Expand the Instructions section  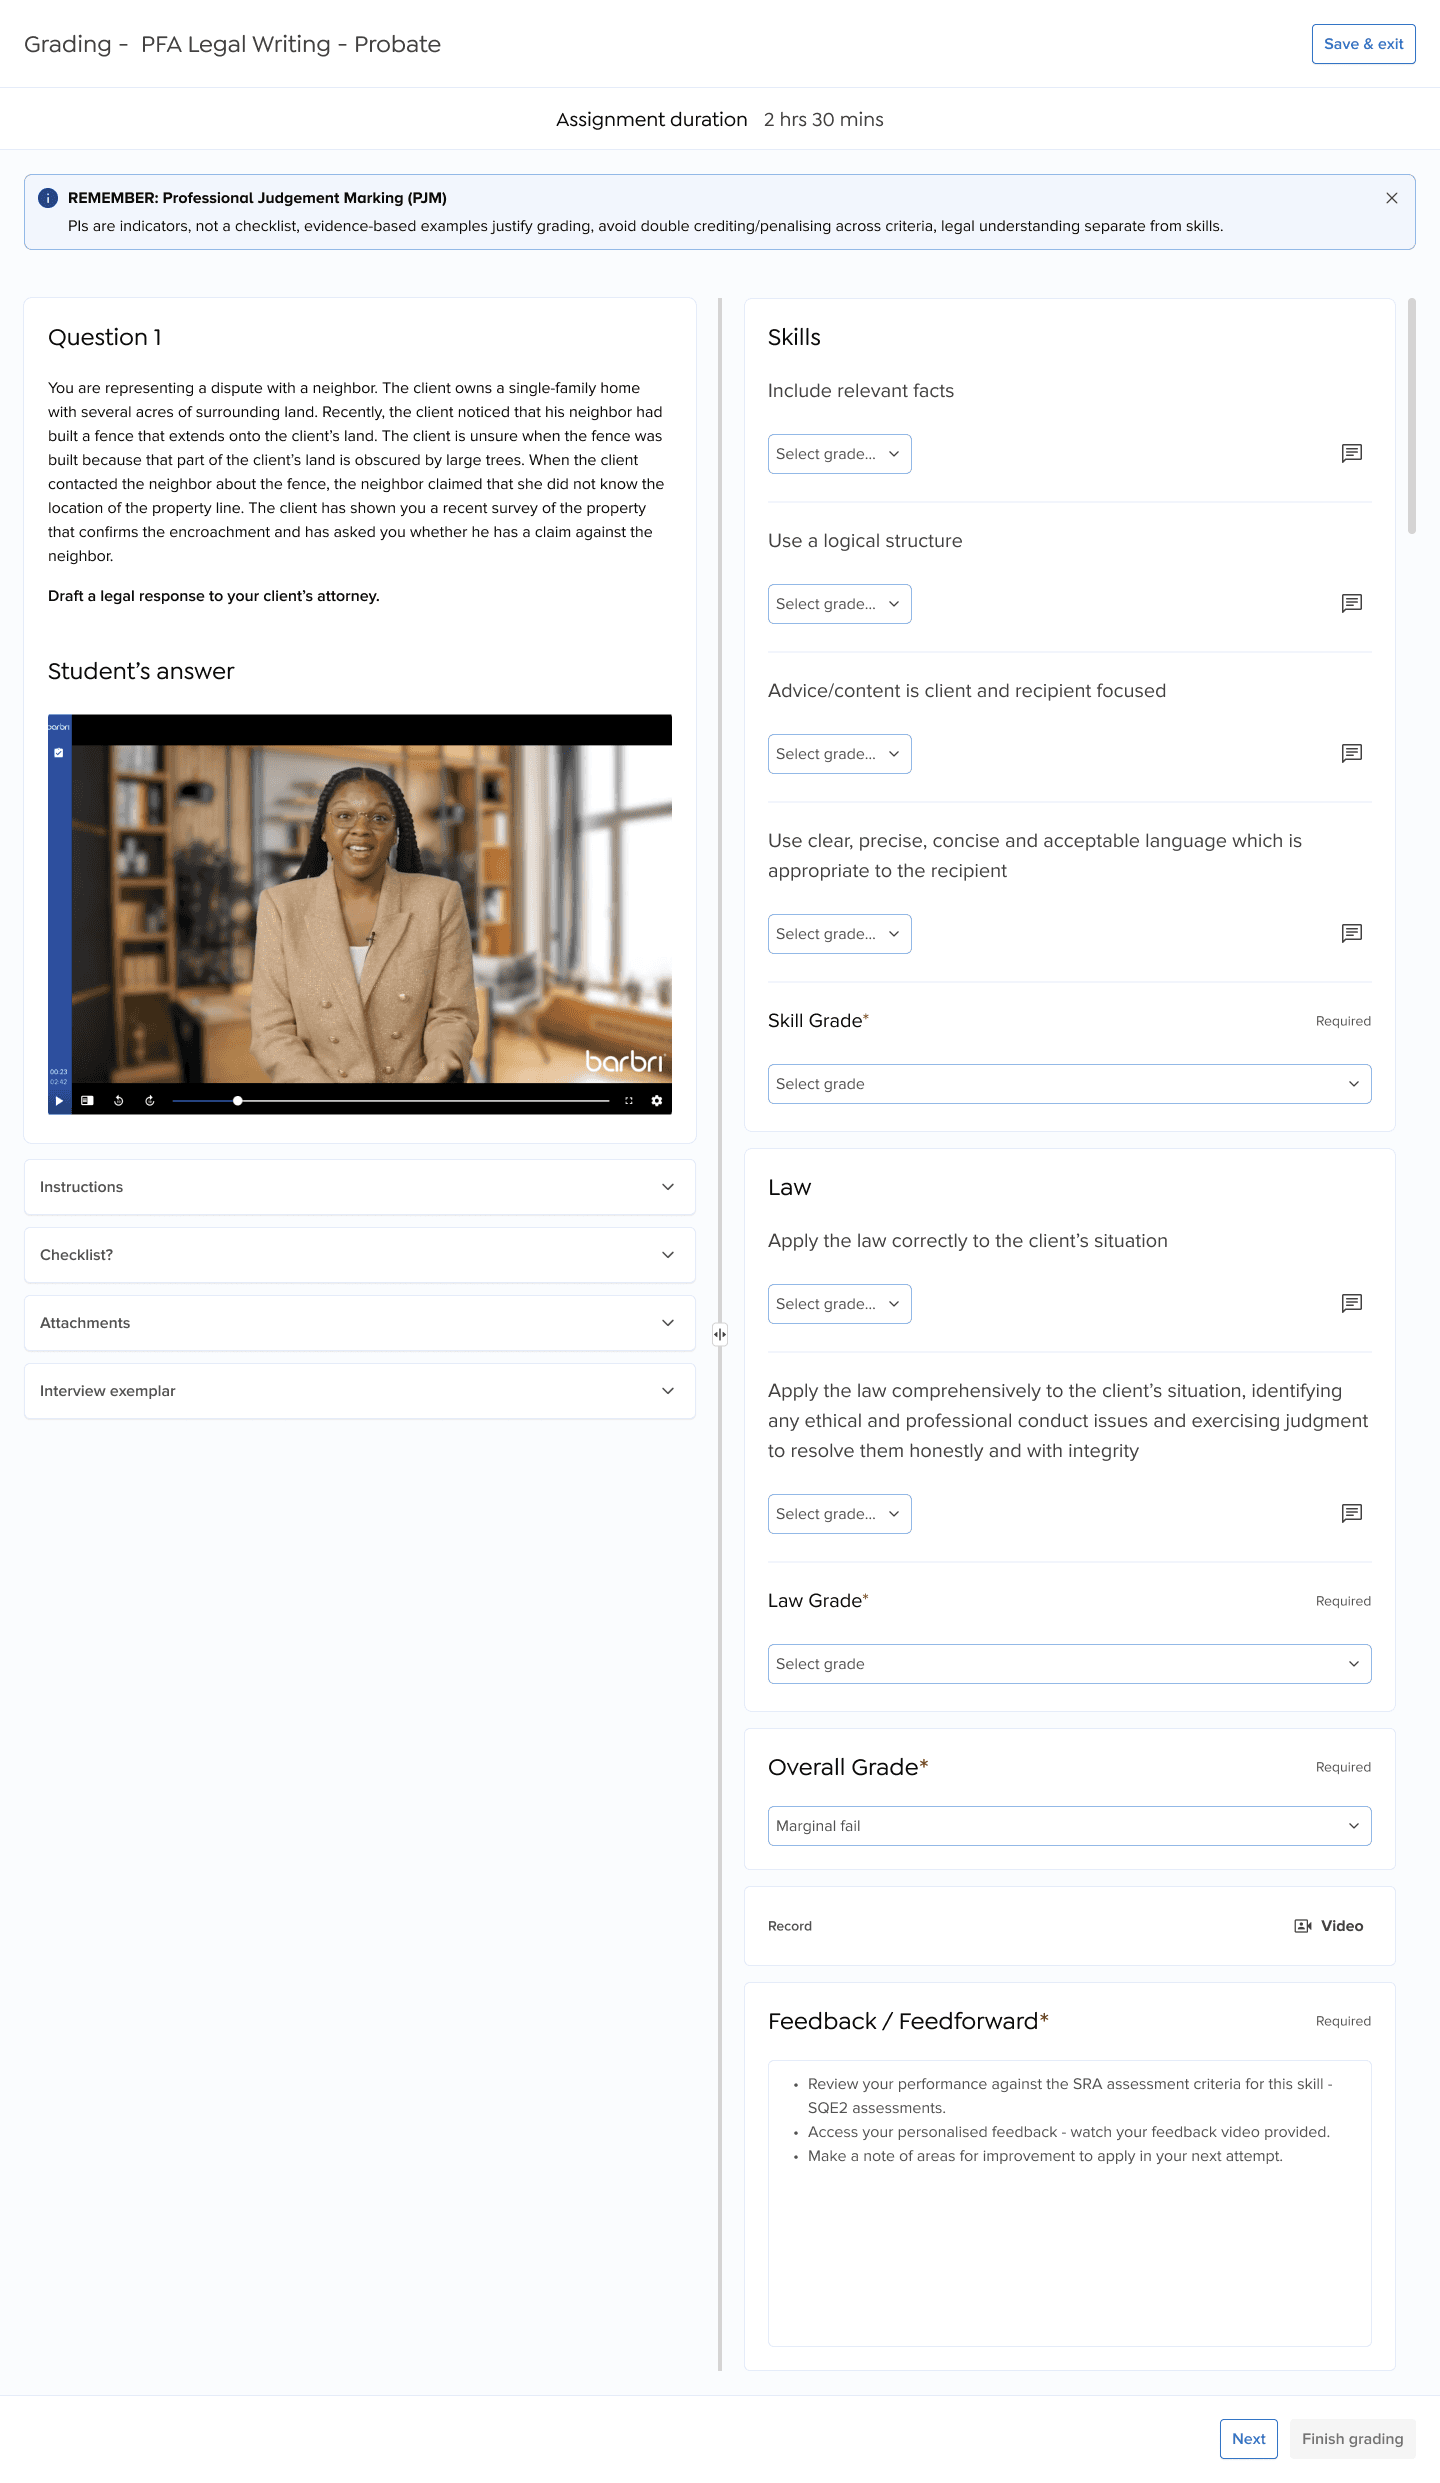[x=360, y=1187]
